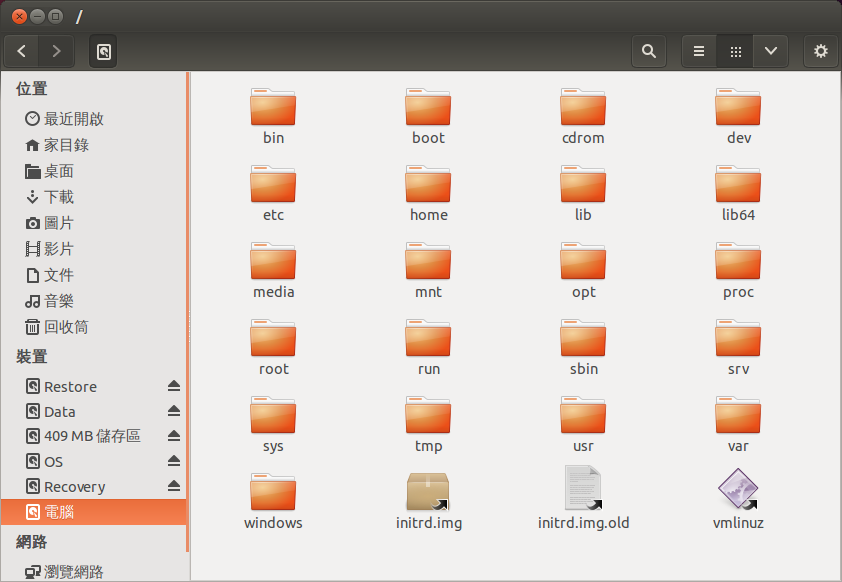The width and height of the screenshot is (842, 582).
Task: Select the opt folder
Action: tap(583, 271)
